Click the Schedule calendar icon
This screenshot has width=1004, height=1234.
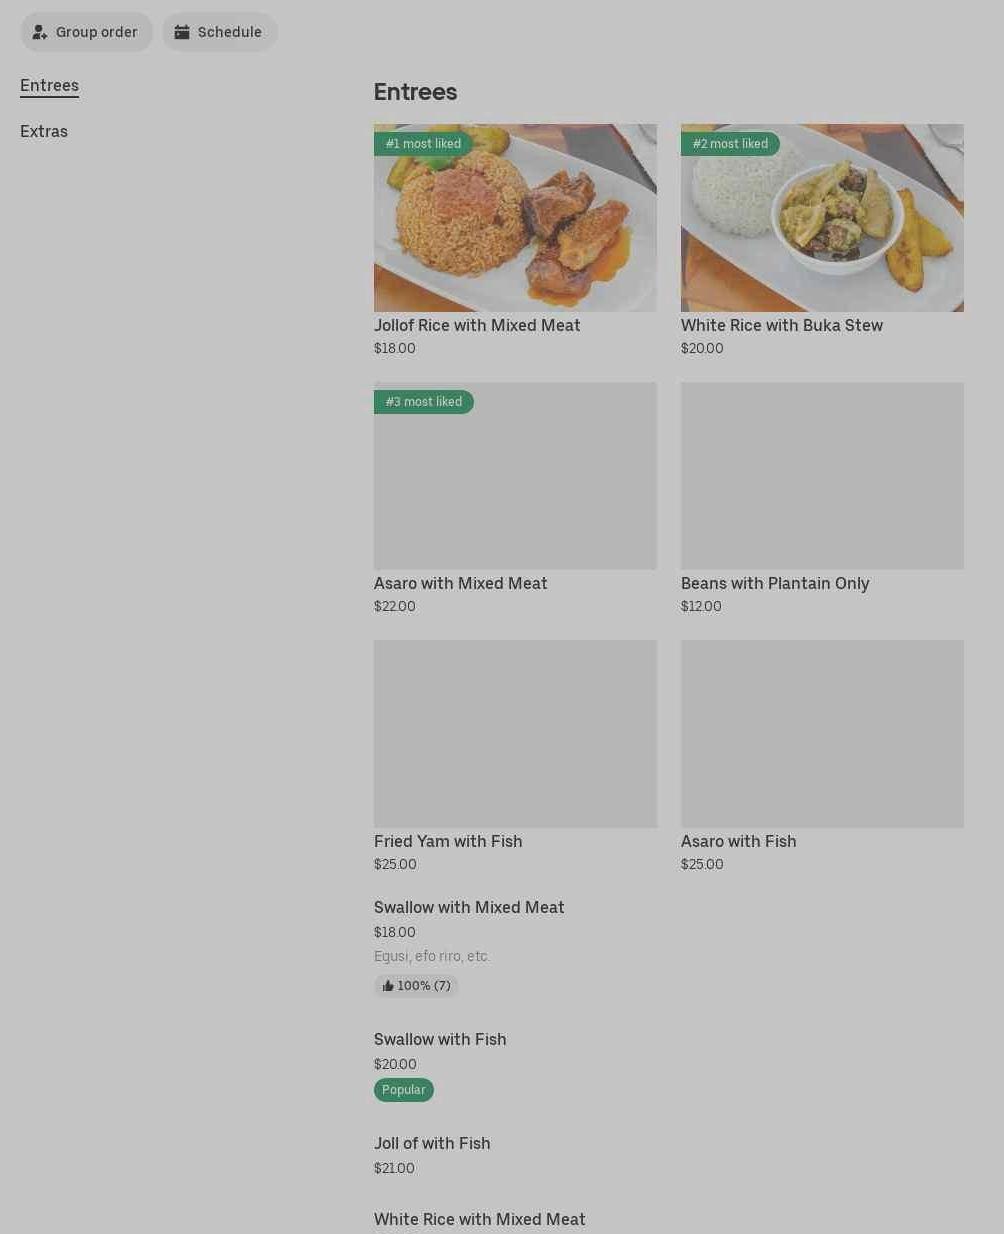tap(182, 32)
